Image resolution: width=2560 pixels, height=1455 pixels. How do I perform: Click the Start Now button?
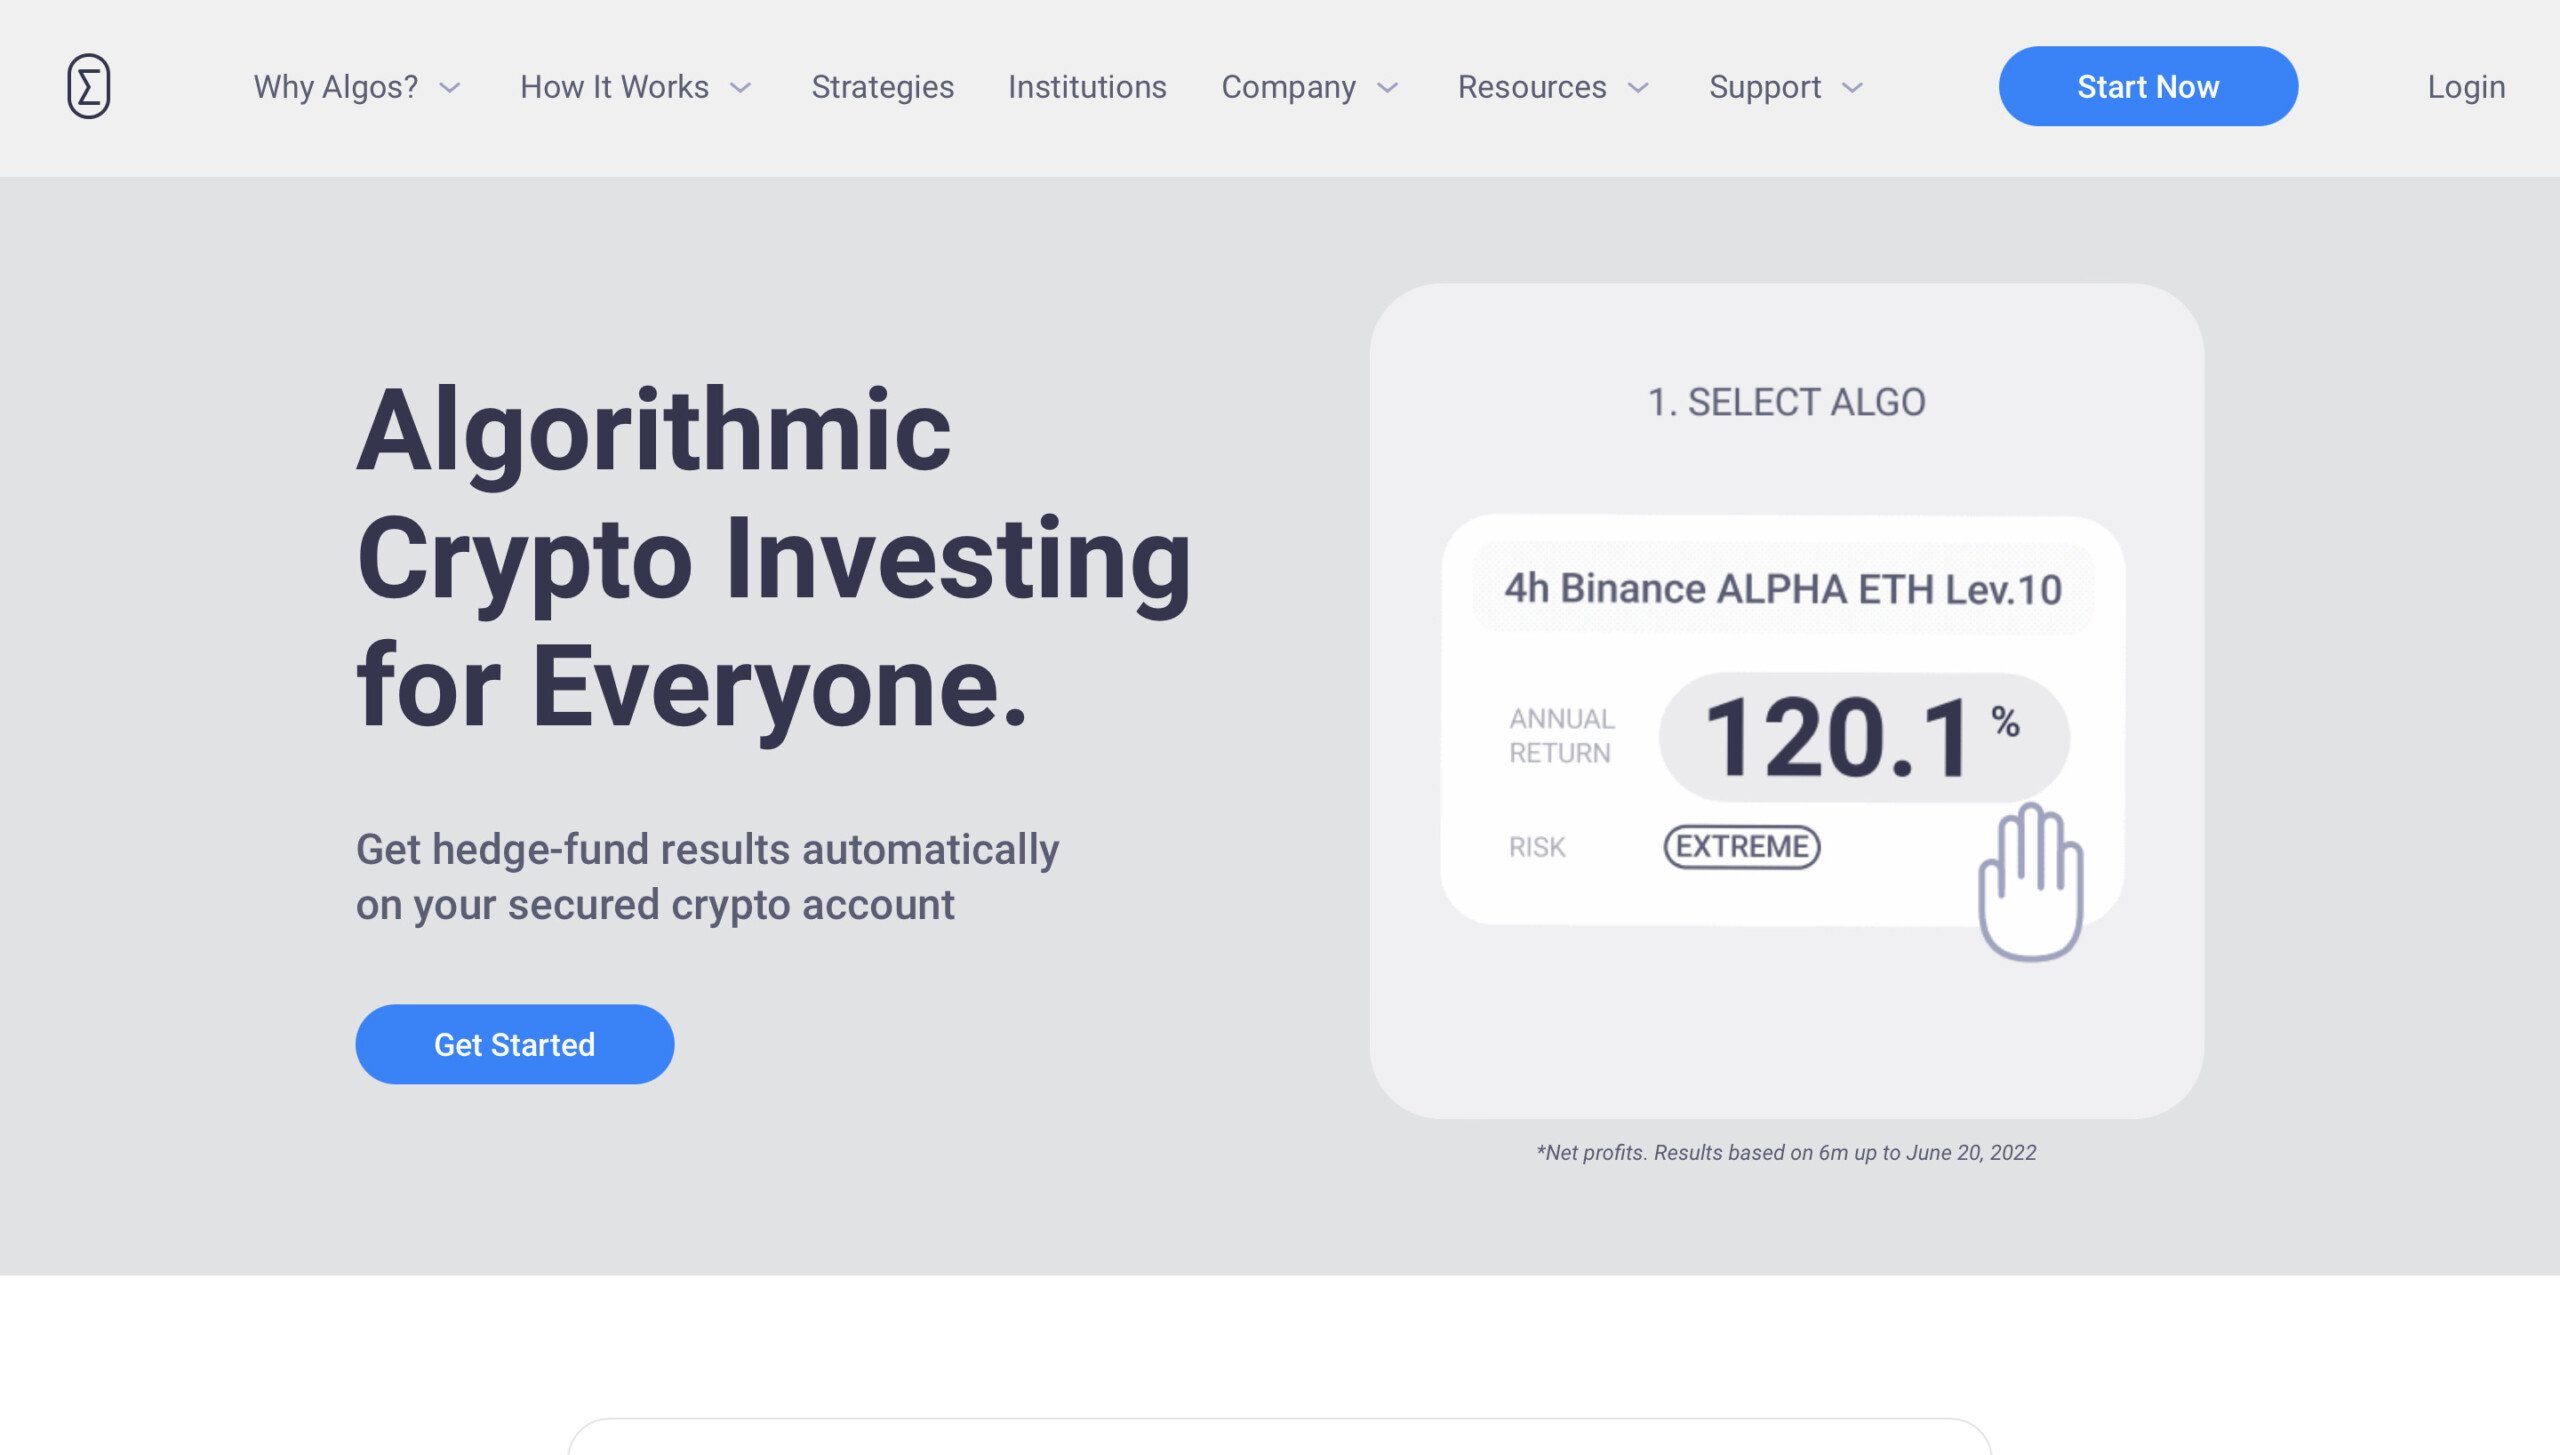tap(2148, 86)
